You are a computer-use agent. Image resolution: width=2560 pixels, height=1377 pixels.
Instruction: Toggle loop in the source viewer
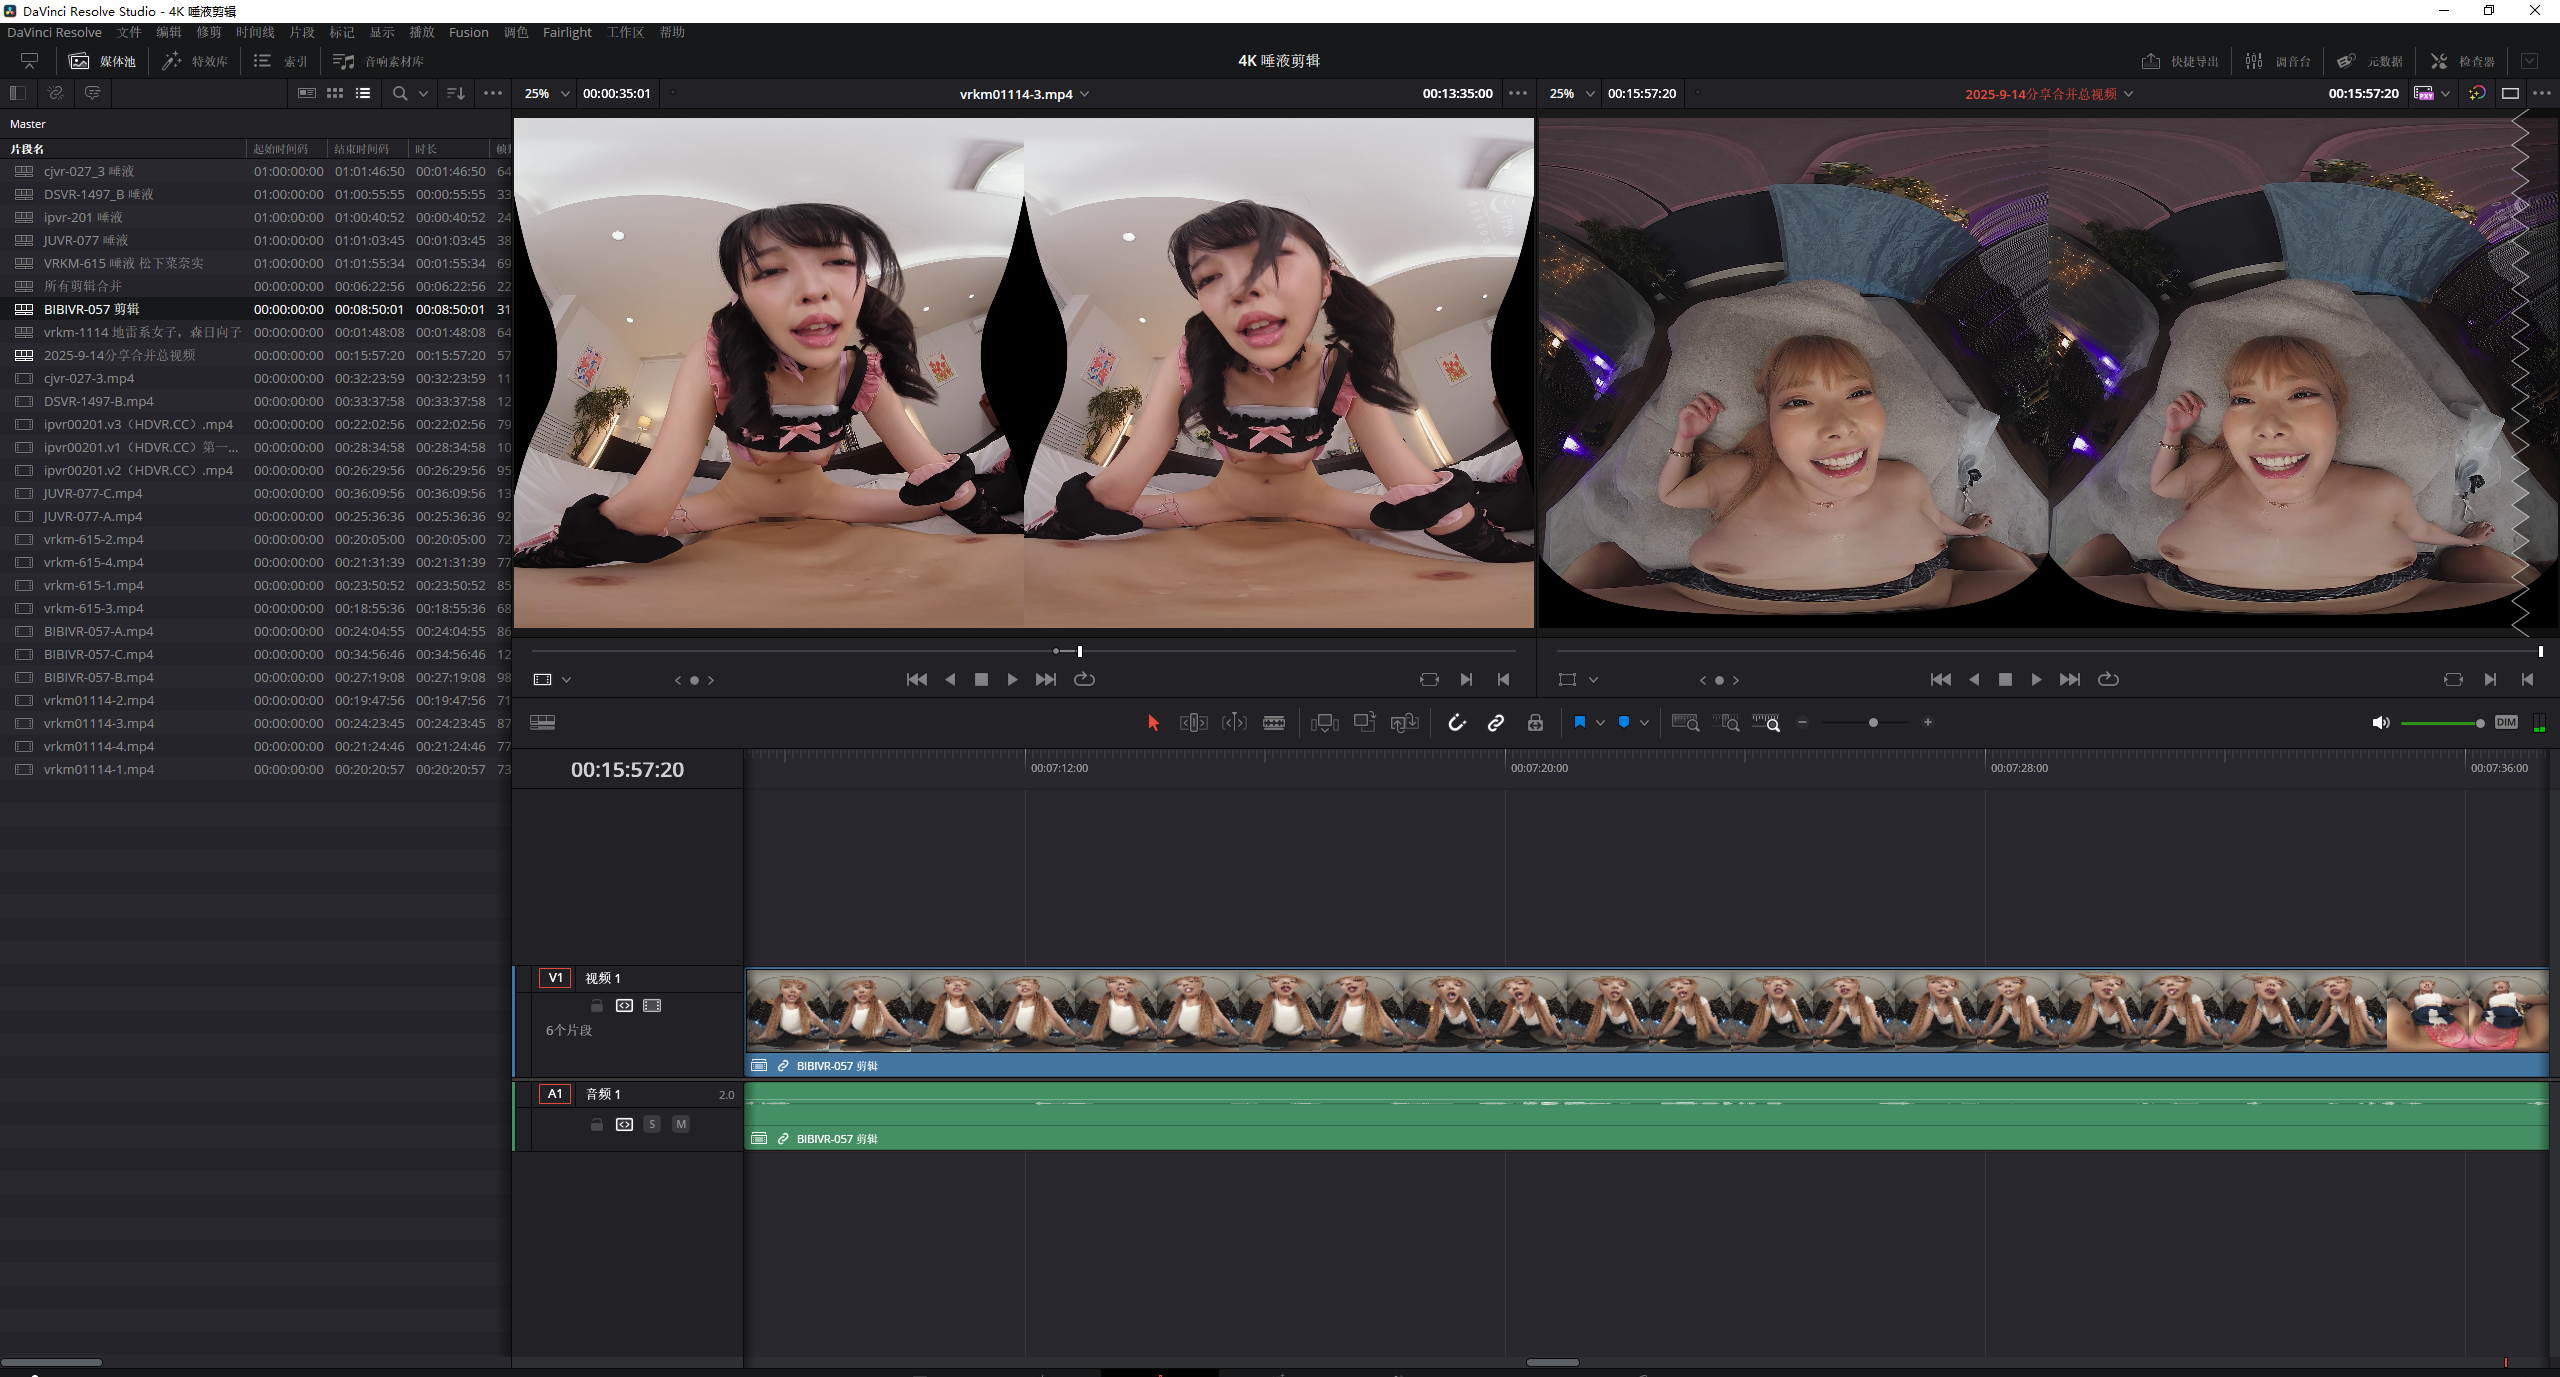1084,679
